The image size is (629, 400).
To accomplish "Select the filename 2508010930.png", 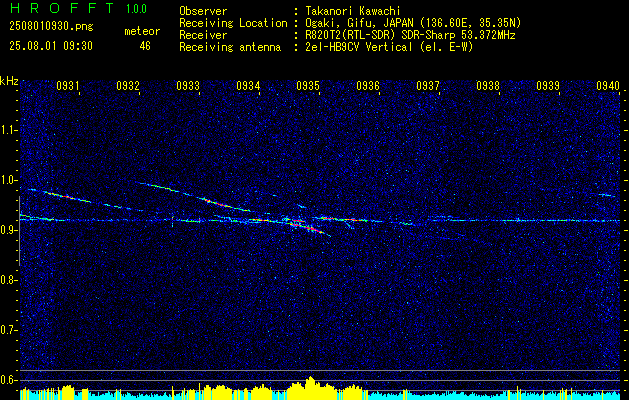I will tap(51, 27).
